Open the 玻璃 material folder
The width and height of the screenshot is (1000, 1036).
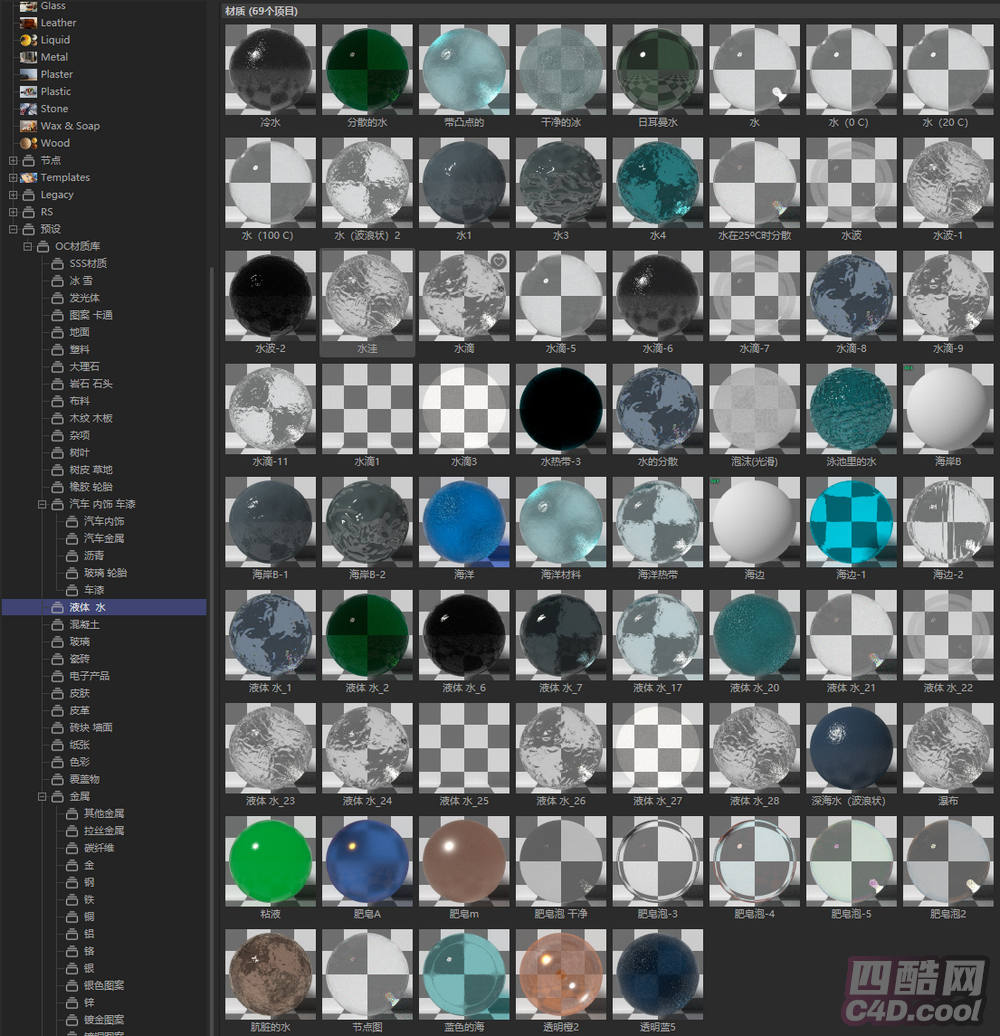(78, 642)
